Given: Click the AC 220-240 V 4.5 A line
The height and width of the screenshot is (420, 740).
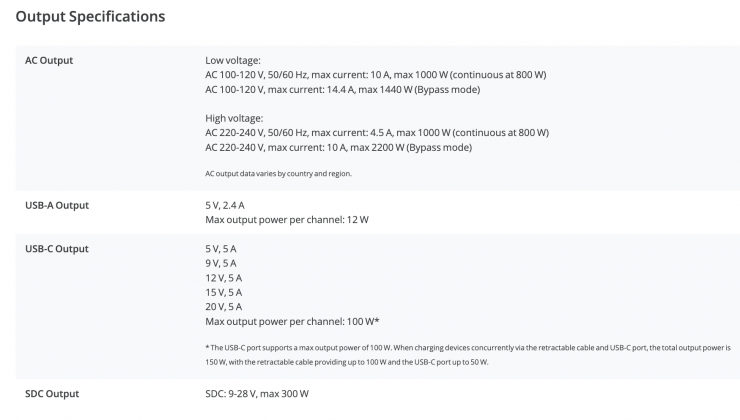Looking at the screenshot, I should coord(376,133).
